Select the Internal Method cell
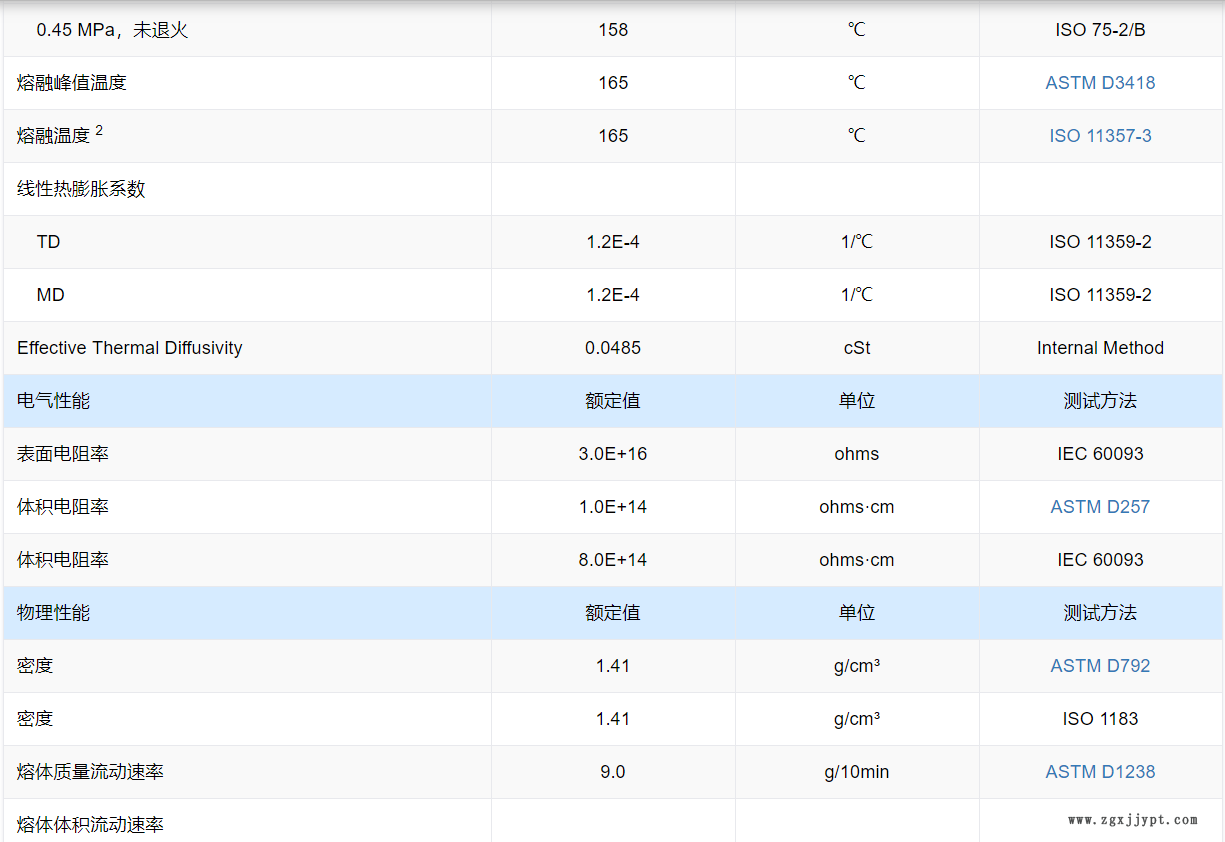This screenshot has height=842, width=1225. click(x=1100, y=348)
